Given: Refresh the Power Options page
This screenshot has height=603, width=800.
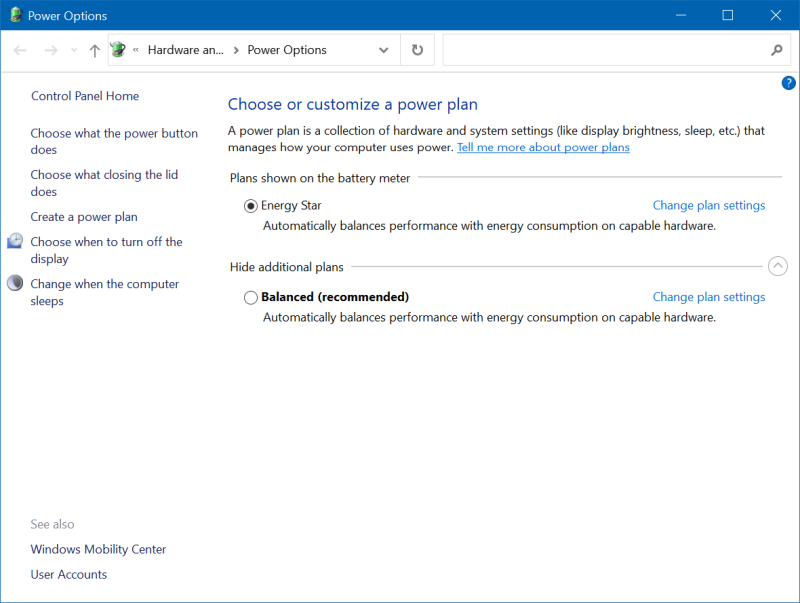Looking at the screenshot, I should coord(417,49).
